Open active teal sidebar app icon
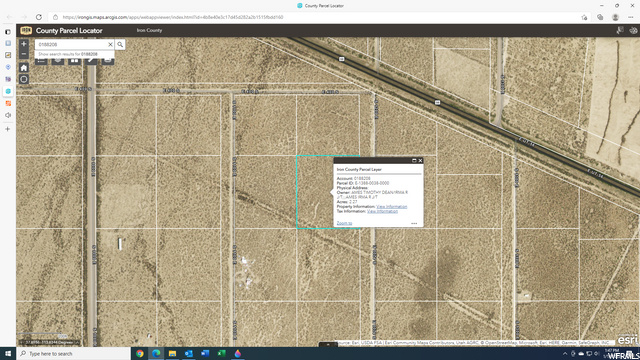Viewport: 640px width, 360px height. point(8,91)
